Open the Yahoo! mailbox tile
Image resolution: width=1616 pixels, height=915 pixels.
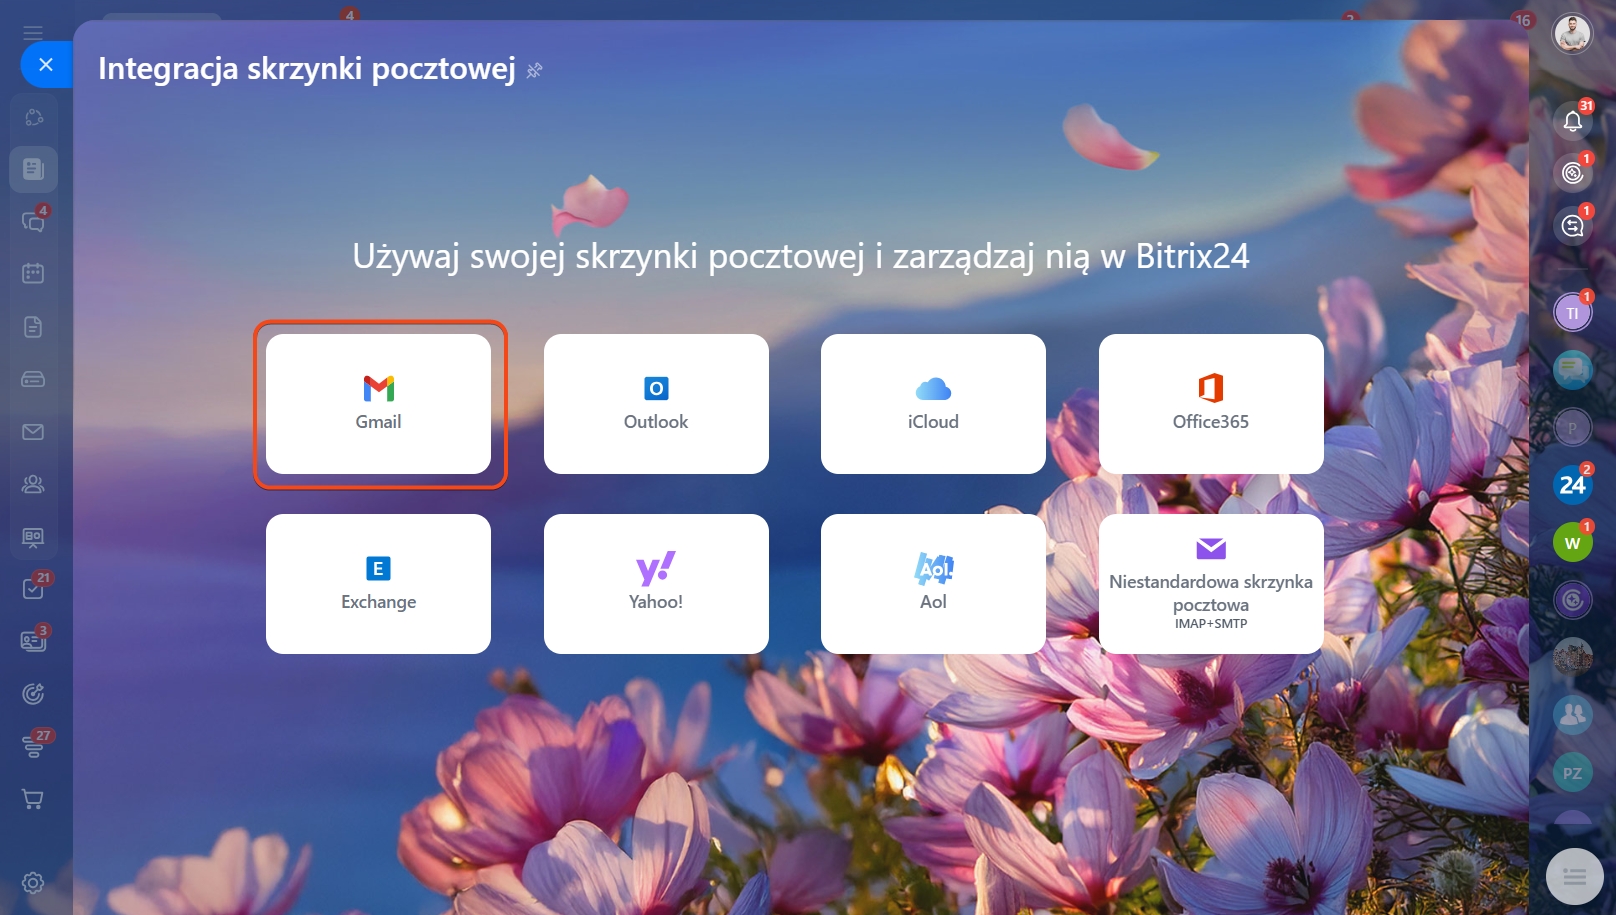[656, 584]
